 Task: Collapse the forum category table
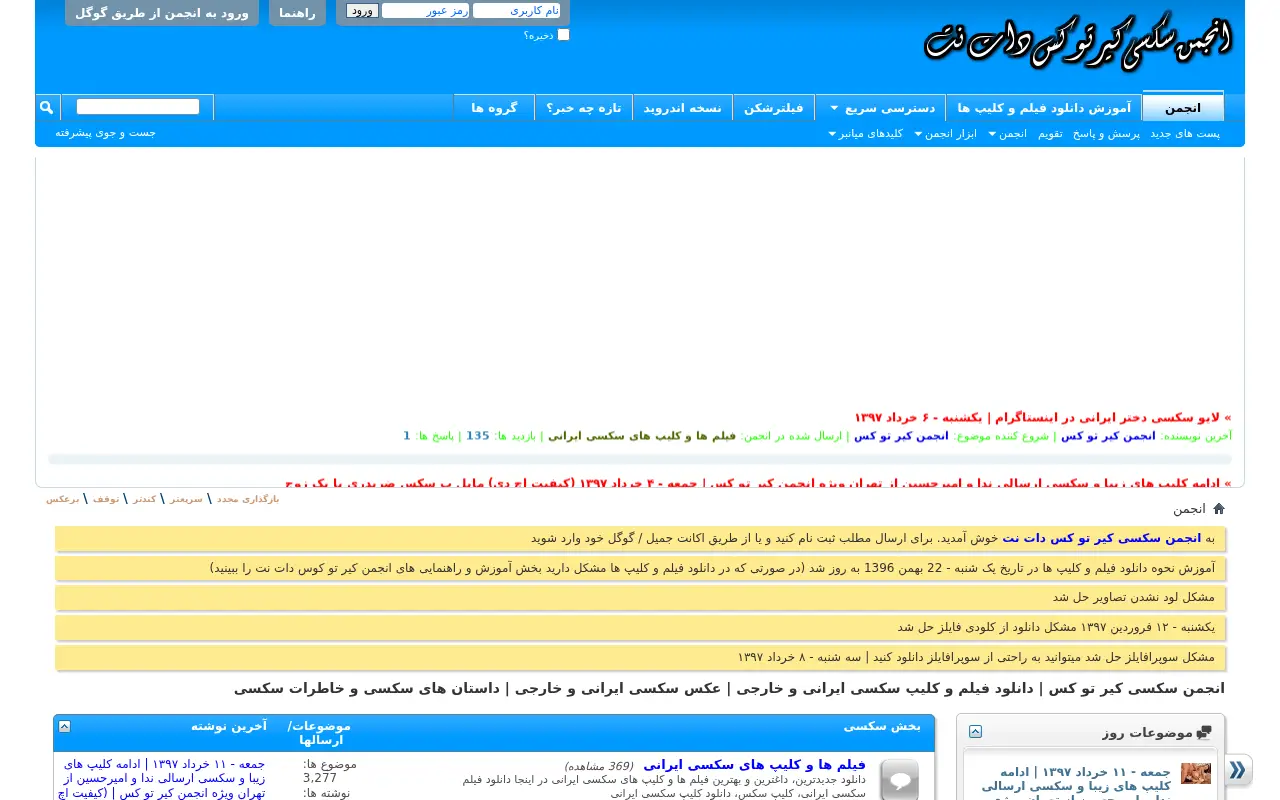pos(64,726)
